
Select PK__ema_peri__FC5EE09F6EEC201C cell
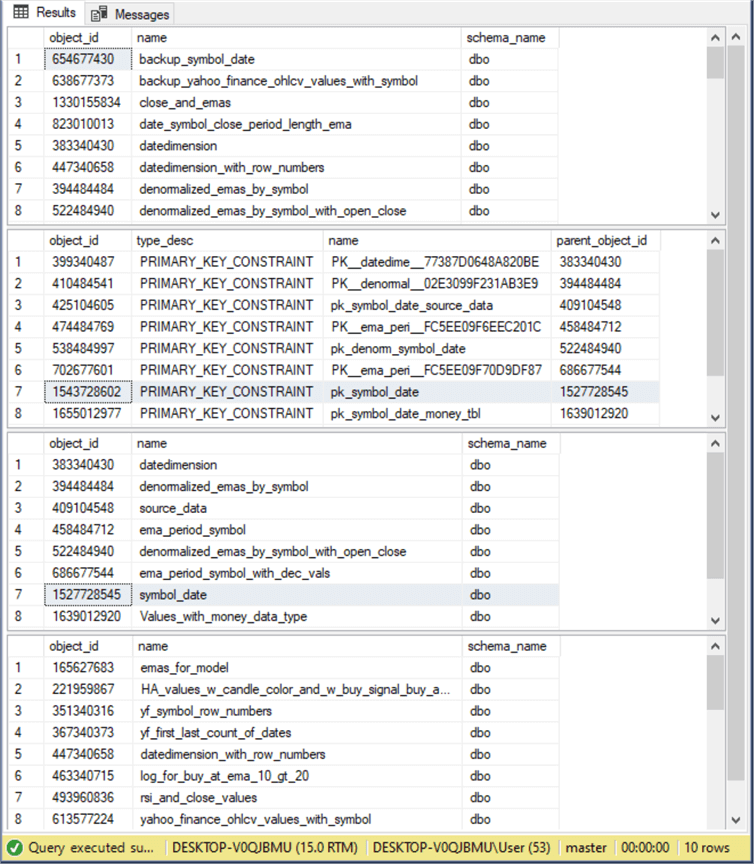[437, 327]
